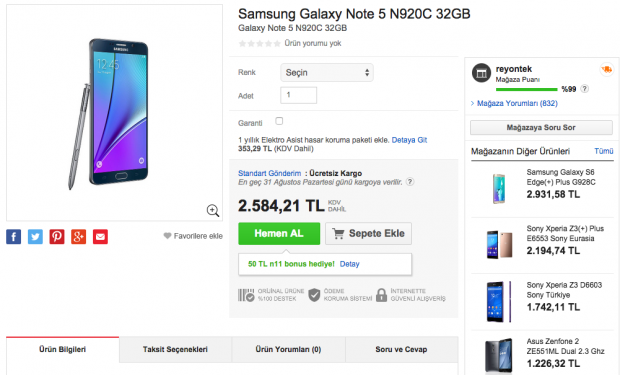The image size is (620, 375).
Task: Enable the Garanti checkbox
Action: click(x=279, y=121)
